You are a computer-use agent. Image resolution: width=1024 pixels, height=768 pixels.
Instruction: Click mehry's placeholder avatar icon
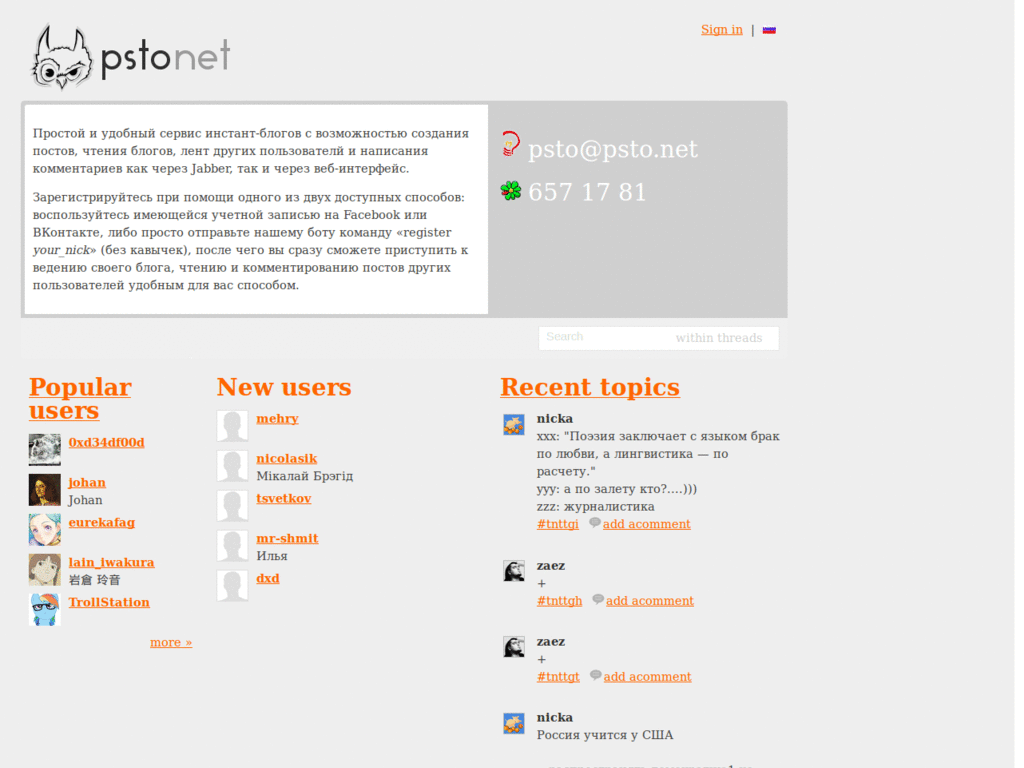pos(232,425)
